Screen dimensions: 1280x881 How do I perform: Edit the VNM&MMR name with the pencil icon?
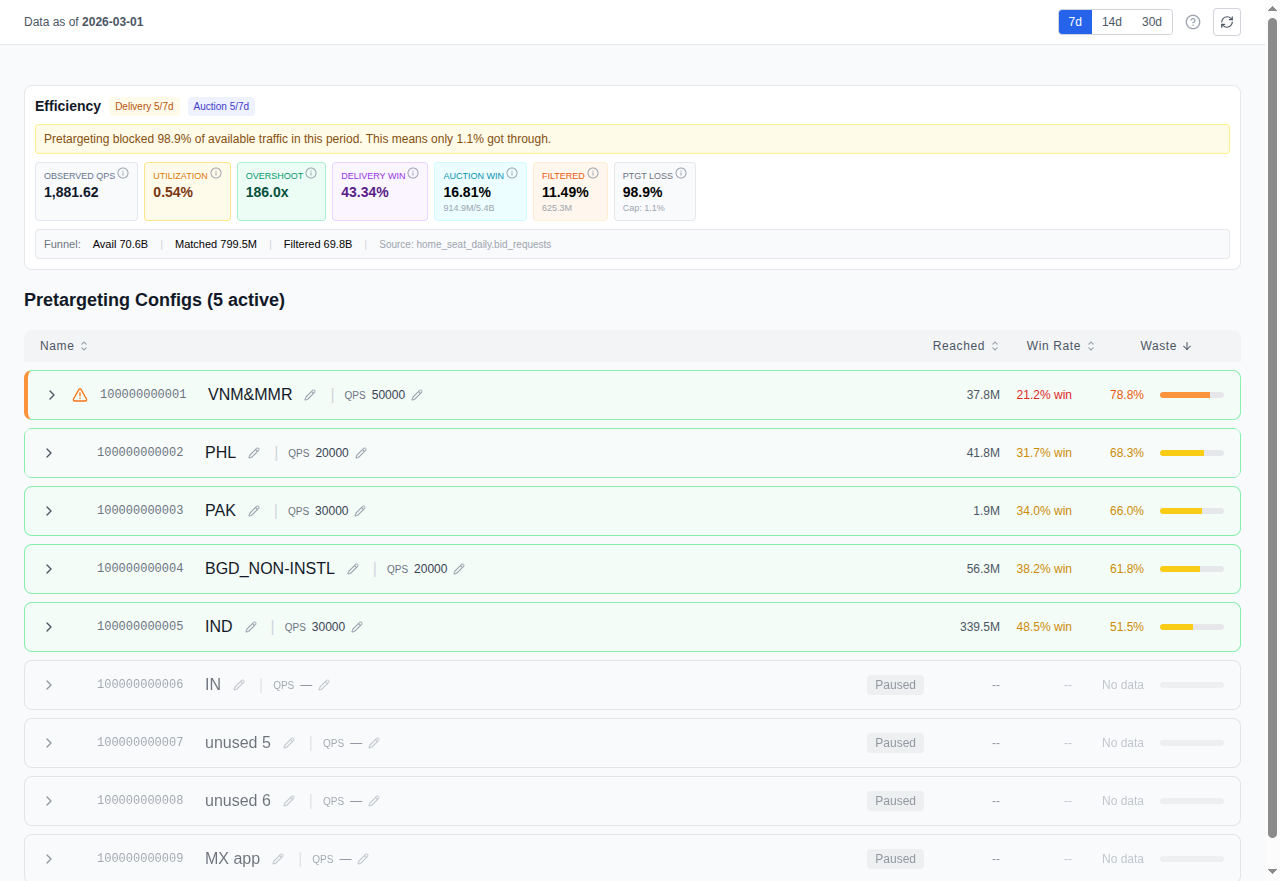[x=310, y=394]
